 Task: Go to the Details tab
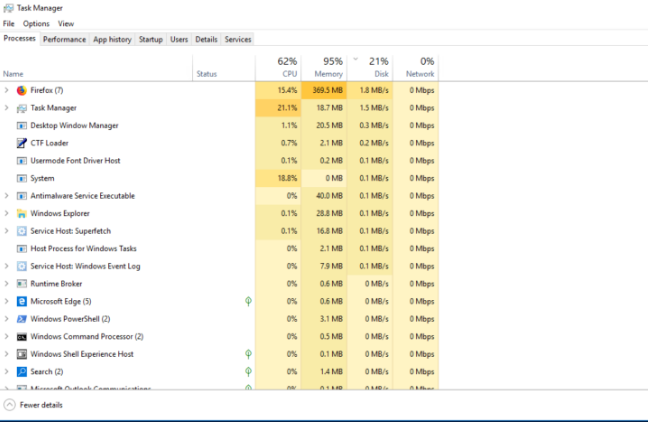tap(206, 40)
